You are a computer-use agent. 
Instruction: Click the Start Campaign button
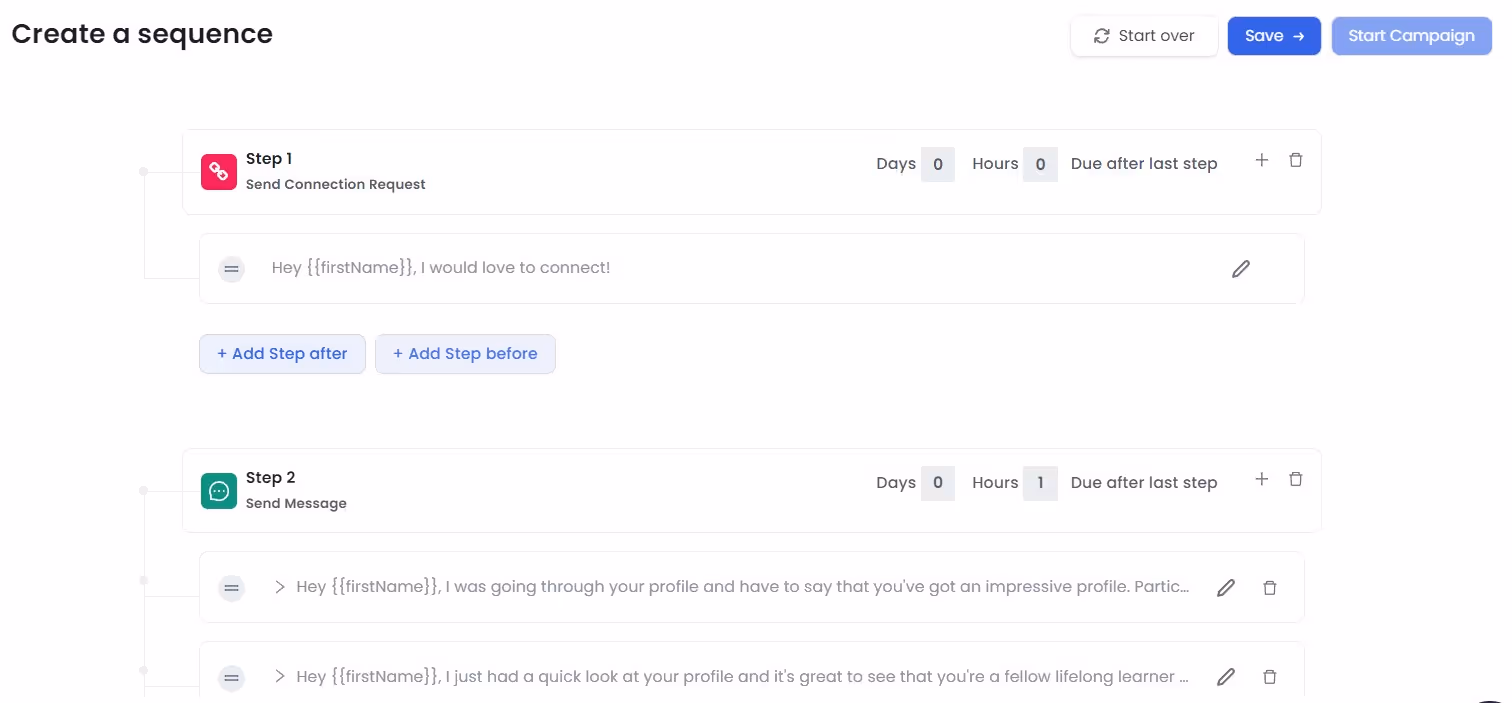(x=1411, y=35)
